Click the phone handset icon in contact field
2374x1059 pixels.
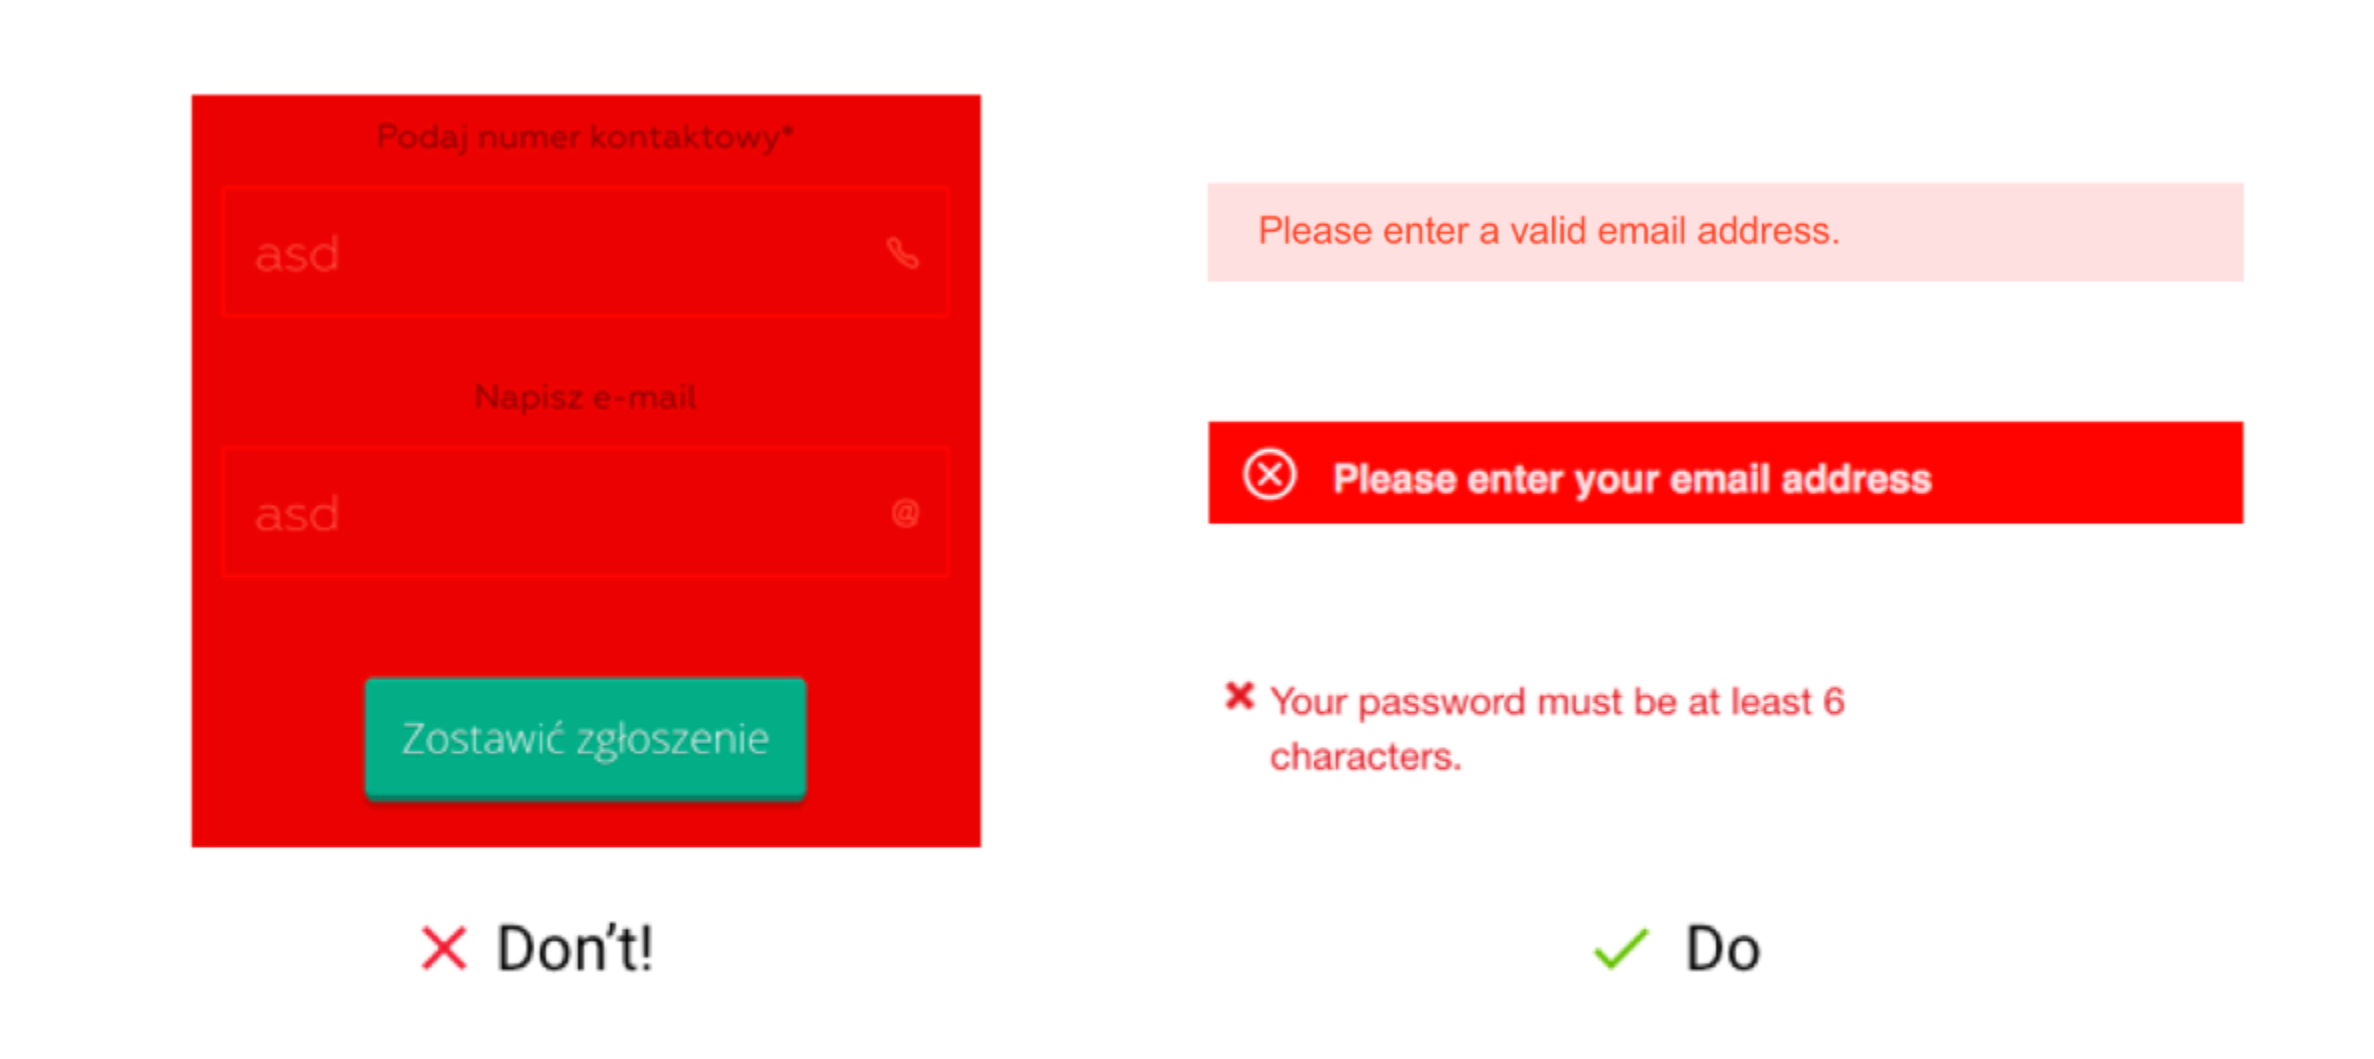[x=902, y=253]
